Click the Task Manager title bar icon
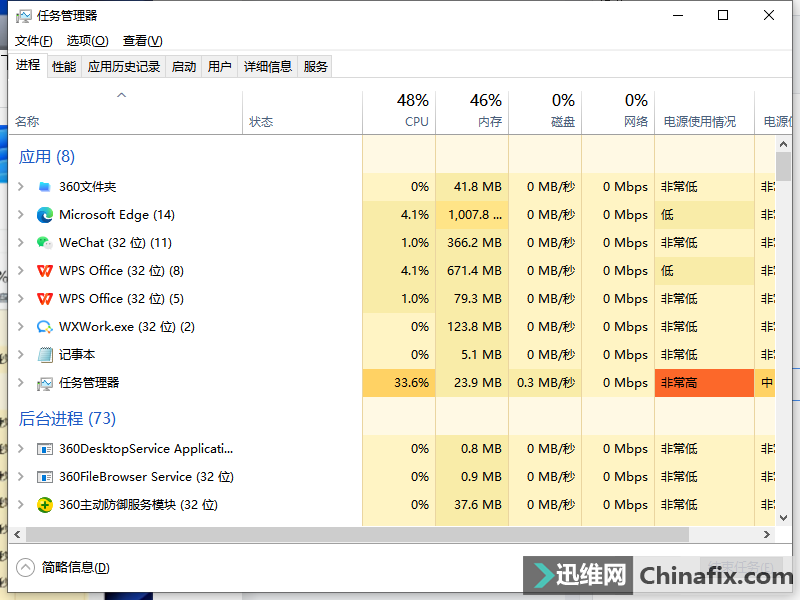800x600 pixels. pos(23,16)
